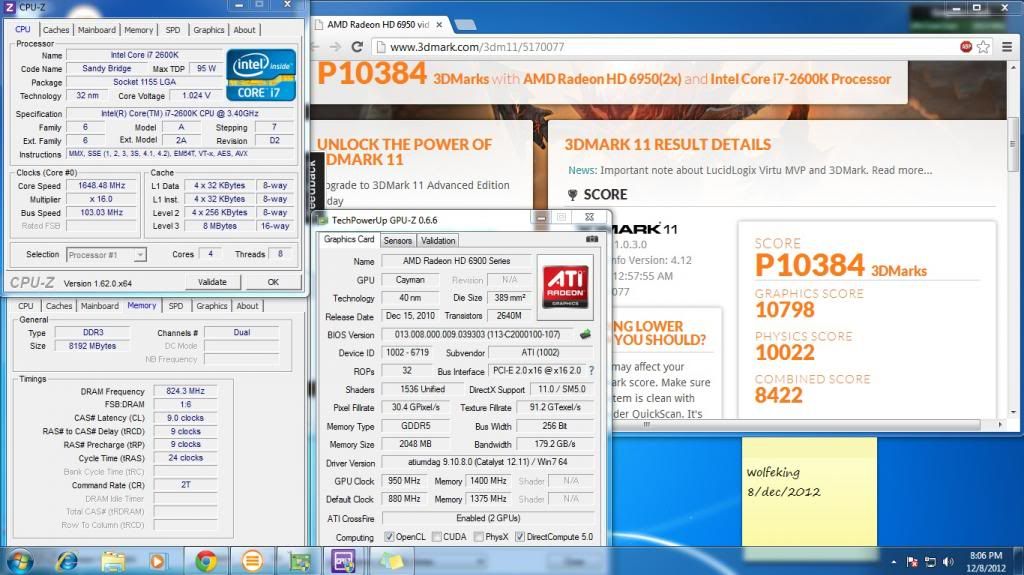
Task: Reload page in Chrome
Action: 357,47
